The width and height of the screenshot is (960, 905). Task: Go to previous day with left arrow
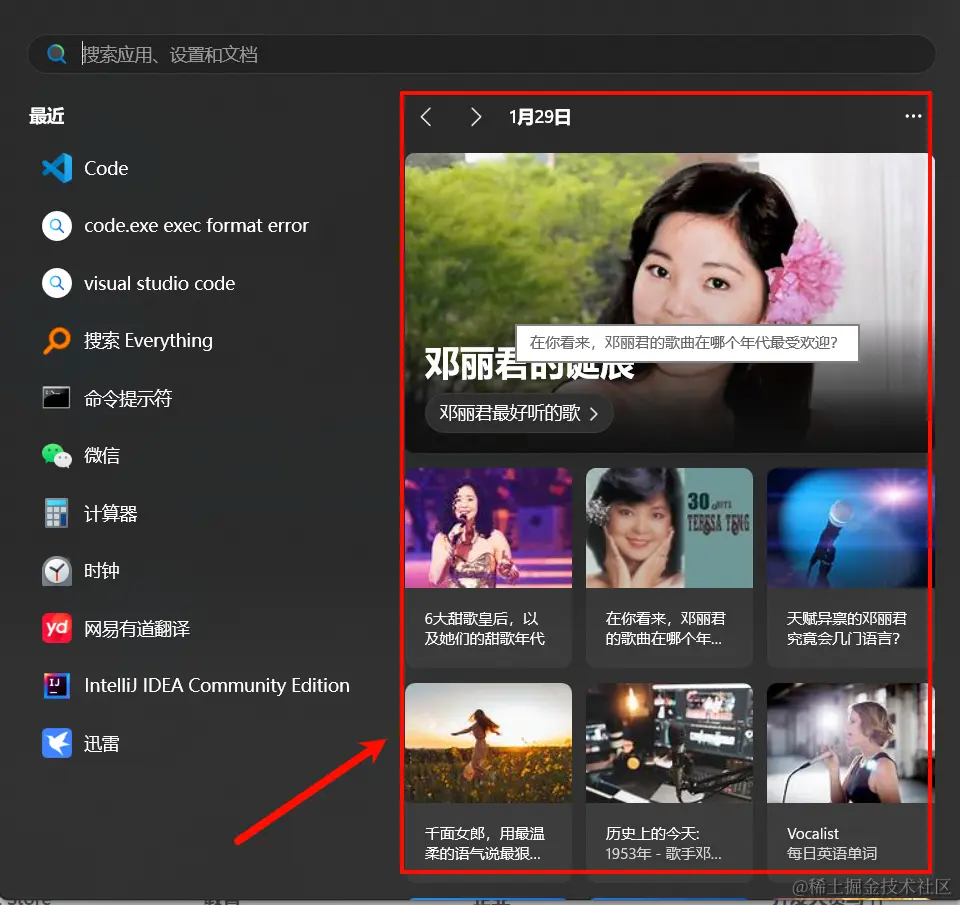(427, 116)
